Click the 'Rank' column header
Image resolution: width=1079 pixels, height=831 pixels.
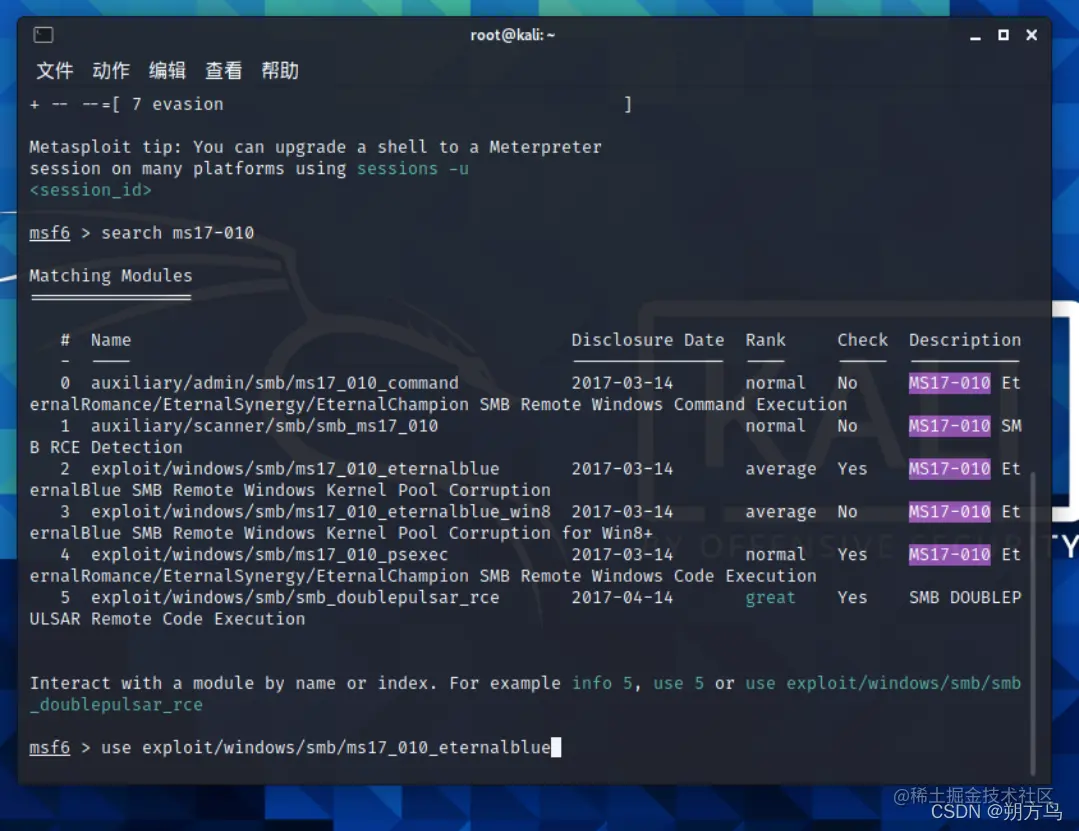[x=765, y=340]
